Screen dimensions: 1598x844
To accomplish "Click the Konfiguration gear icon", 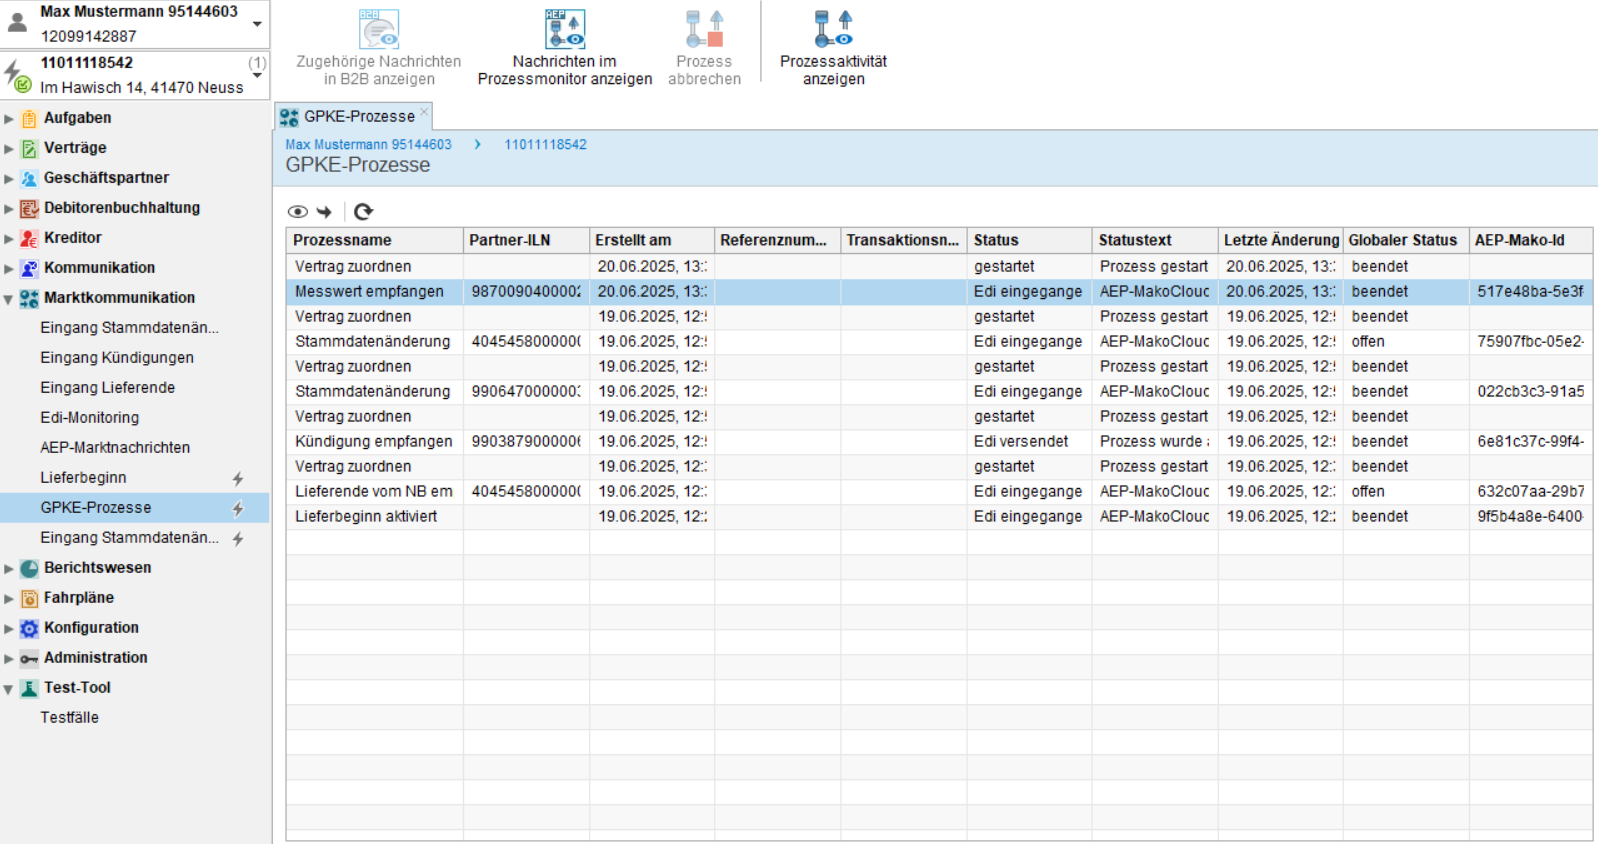I will pos(29,628).
